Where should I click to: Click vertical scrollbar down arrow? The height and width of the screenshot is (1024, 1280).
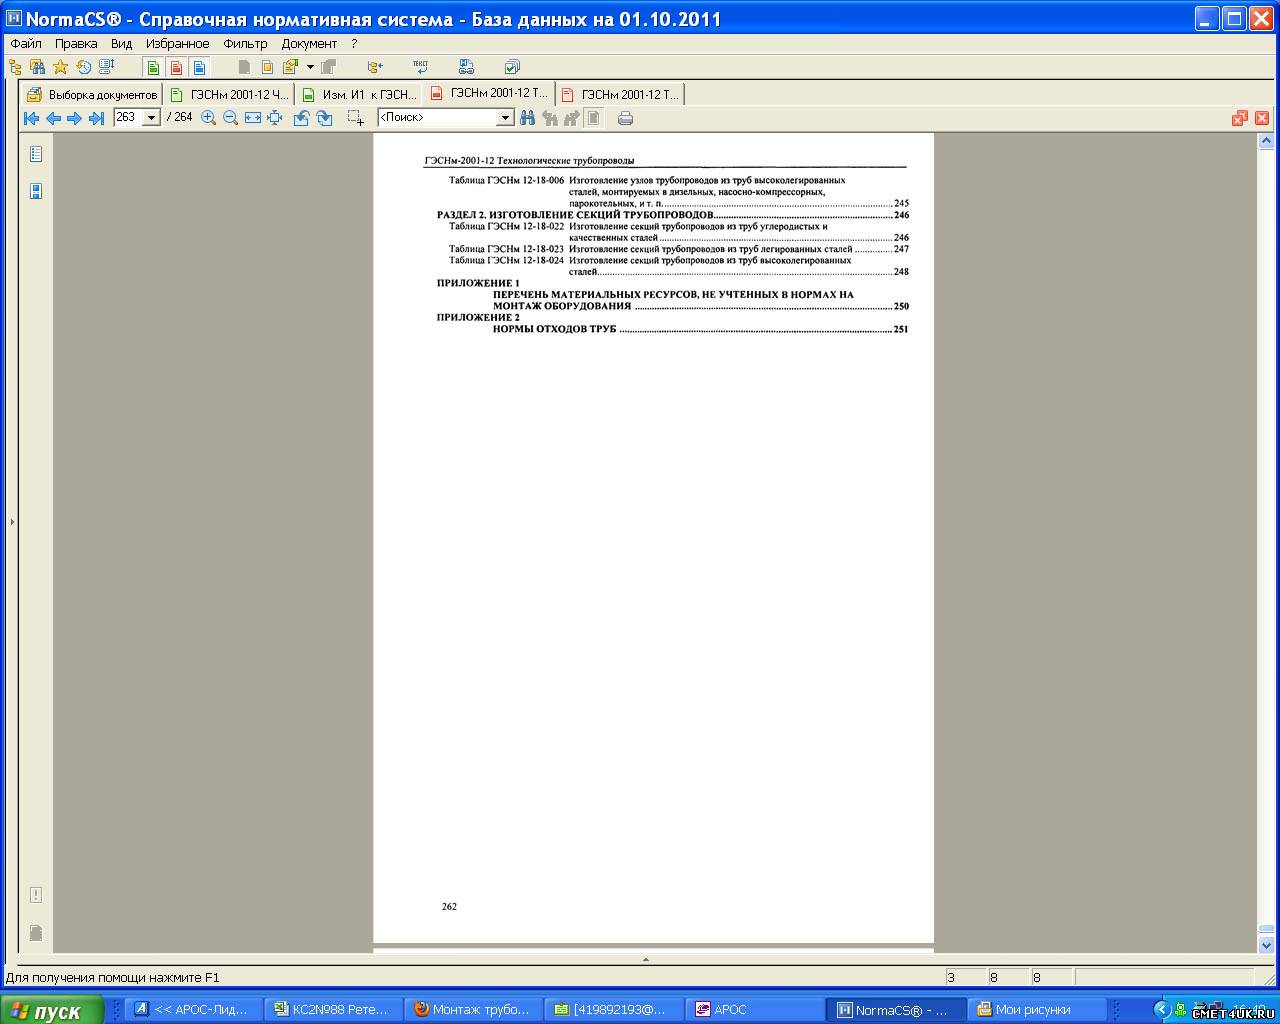tap(1266, 944)
